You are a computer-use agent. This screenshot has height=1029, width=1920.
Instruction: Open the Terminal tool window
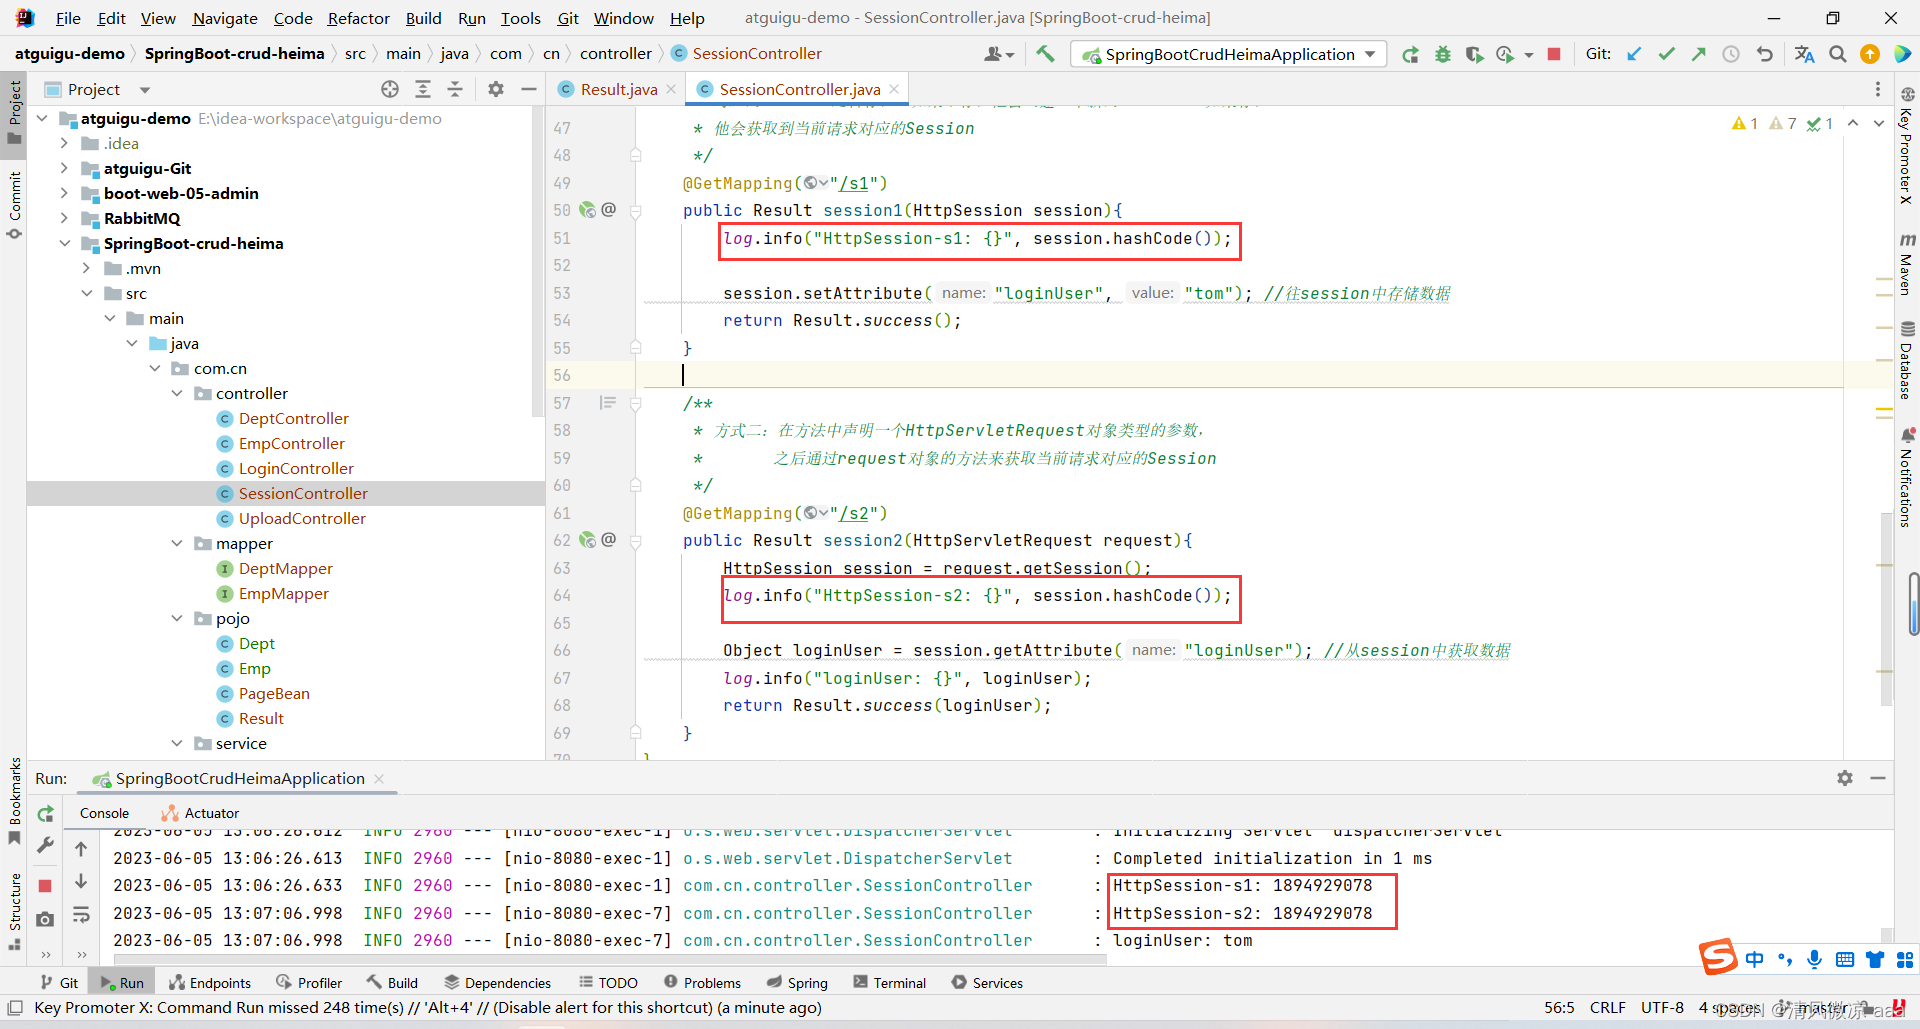click(889, 983)
